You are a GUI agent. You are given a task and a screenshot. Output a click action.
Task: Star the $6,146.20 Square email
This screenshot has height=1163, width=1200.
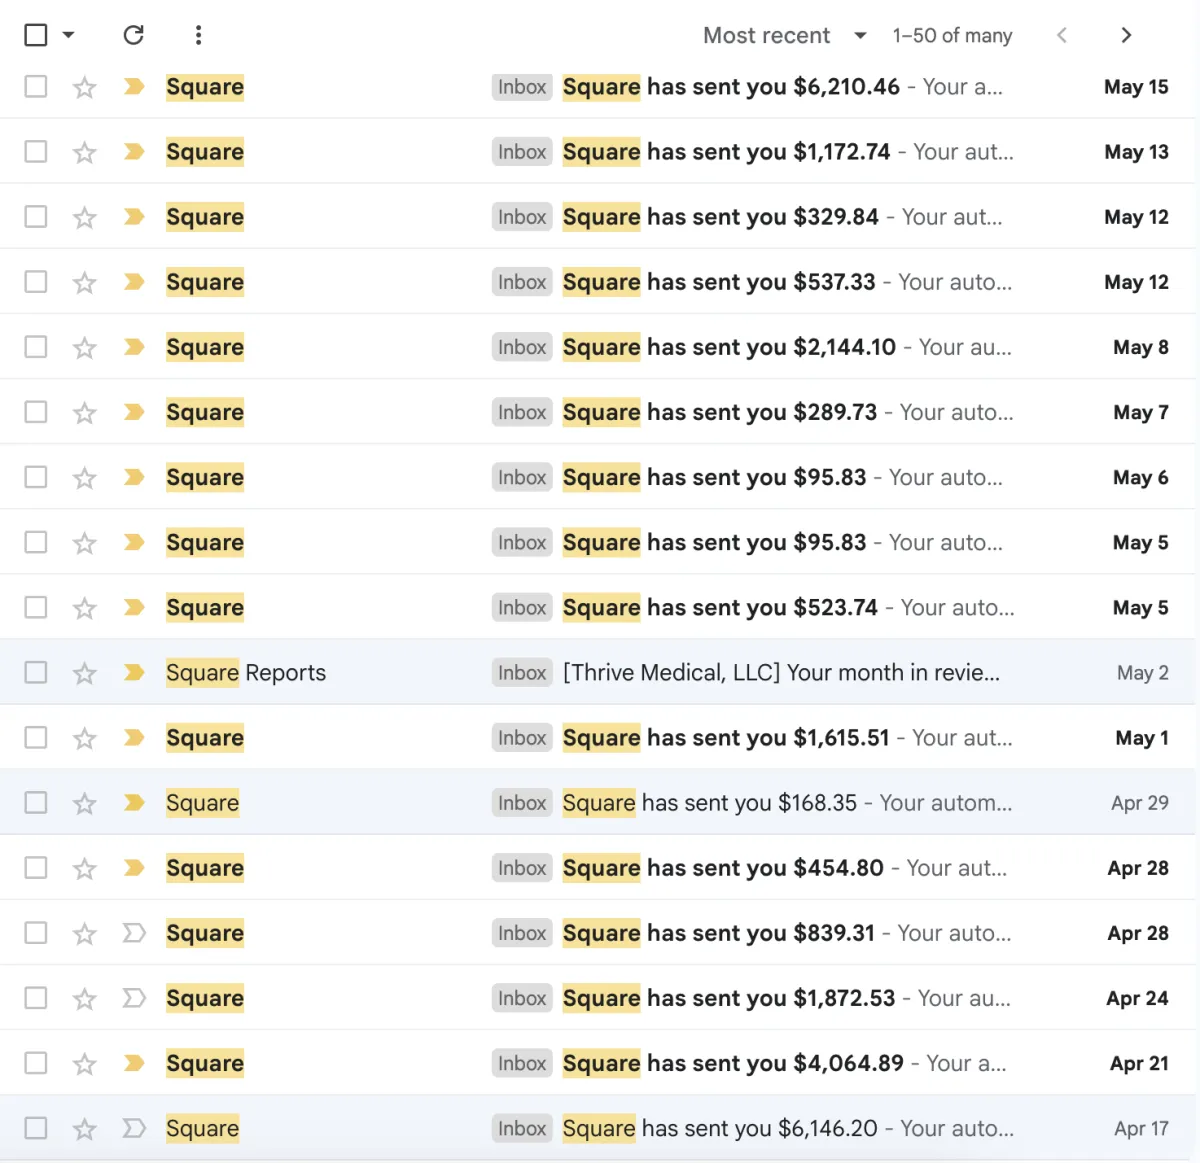(85, 1128)
